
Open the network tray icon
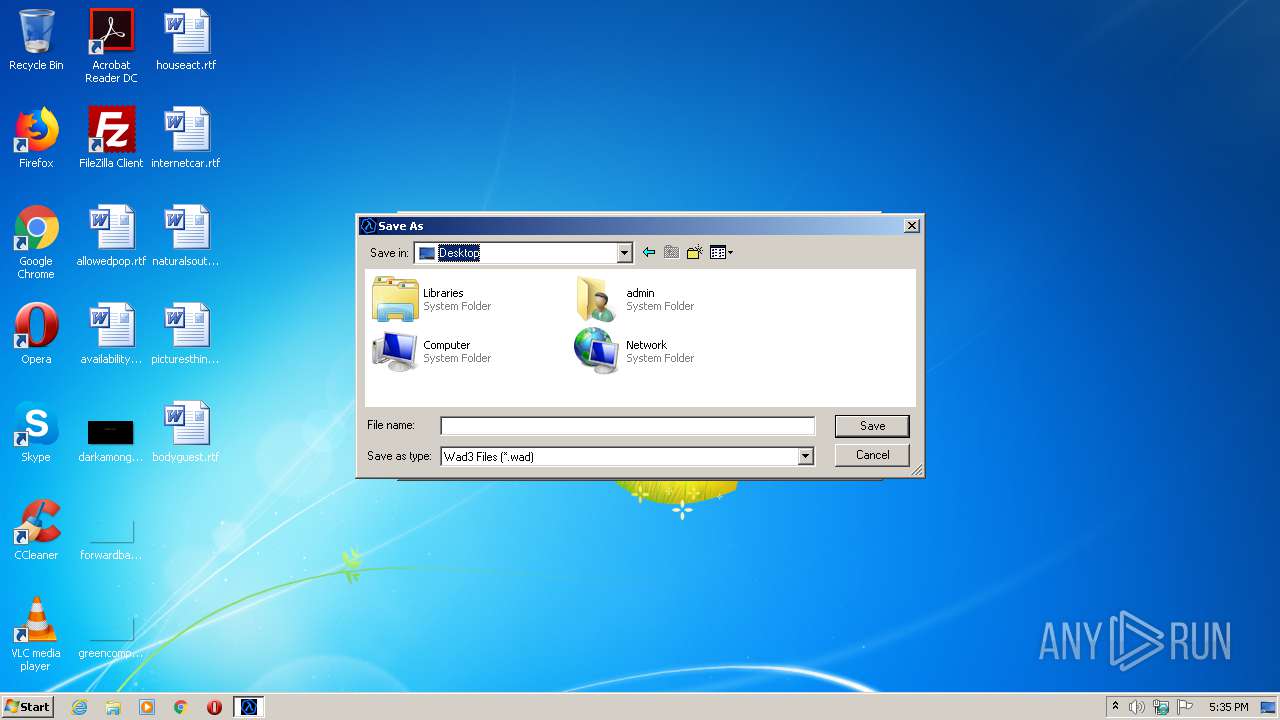click(1161, 707)
